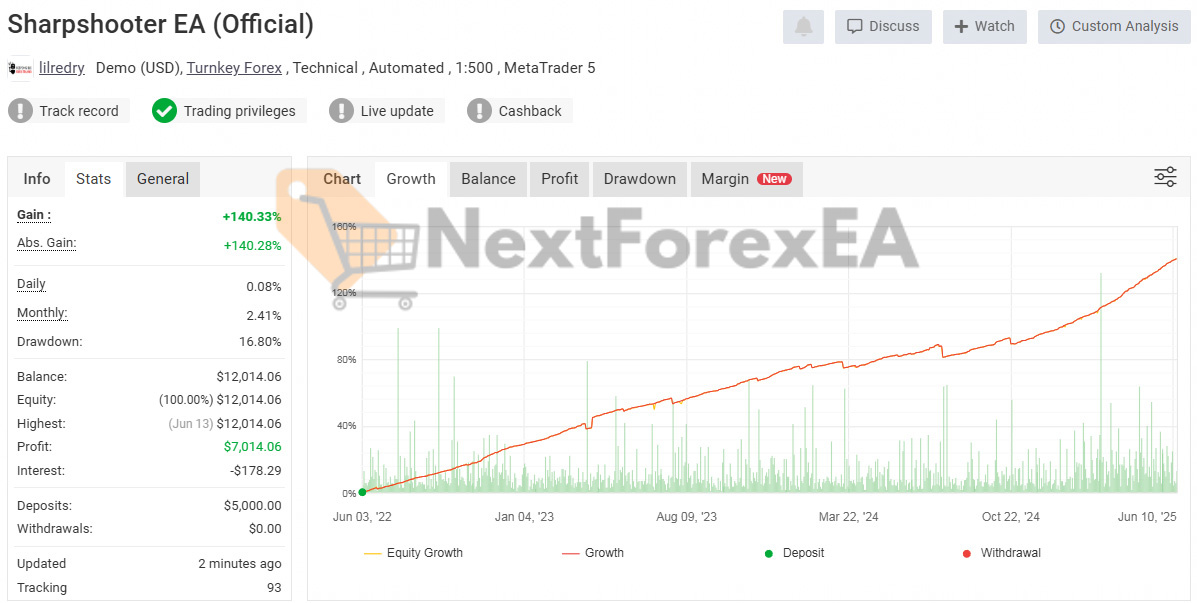Click the Trading privileges green checkmark icon
This screenshot has height=603, width=1197.
point(165,111)
